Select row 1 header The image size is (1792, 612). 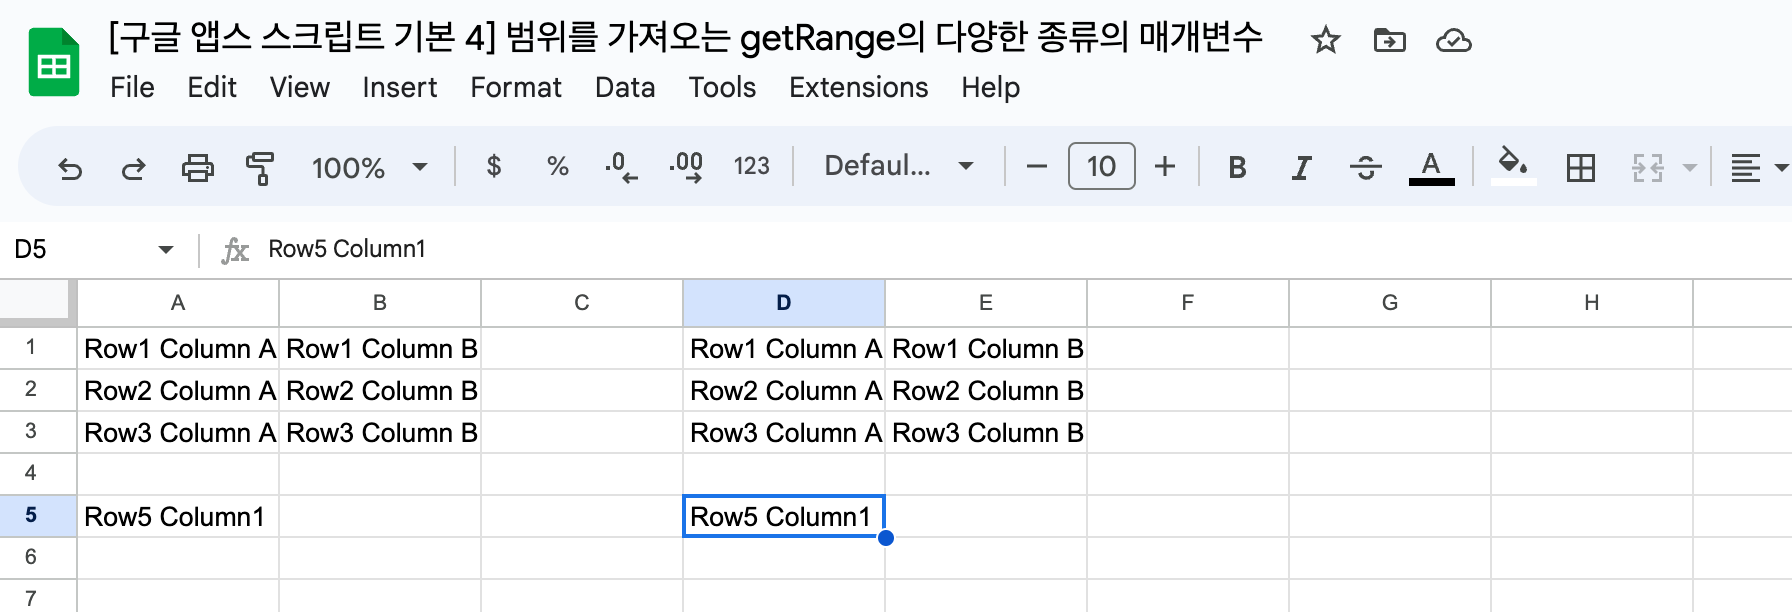38,348
